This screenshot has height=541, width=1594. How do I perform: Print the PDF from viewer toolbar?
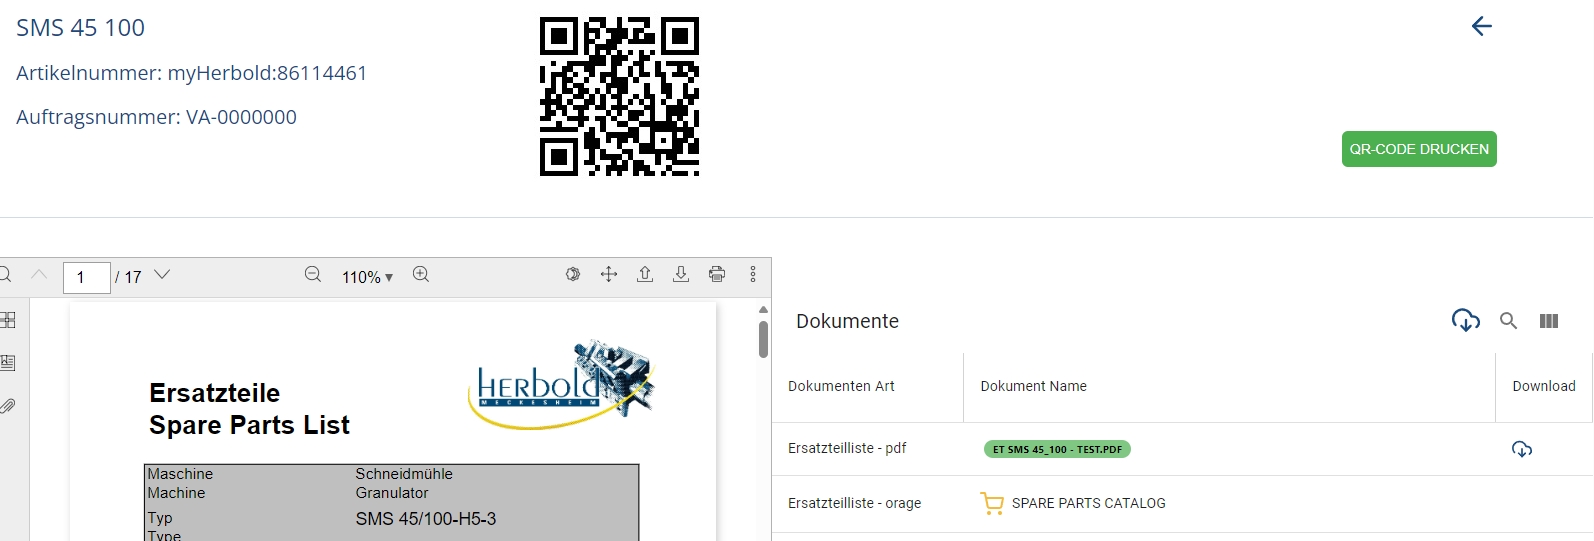(x=717, y=275)
